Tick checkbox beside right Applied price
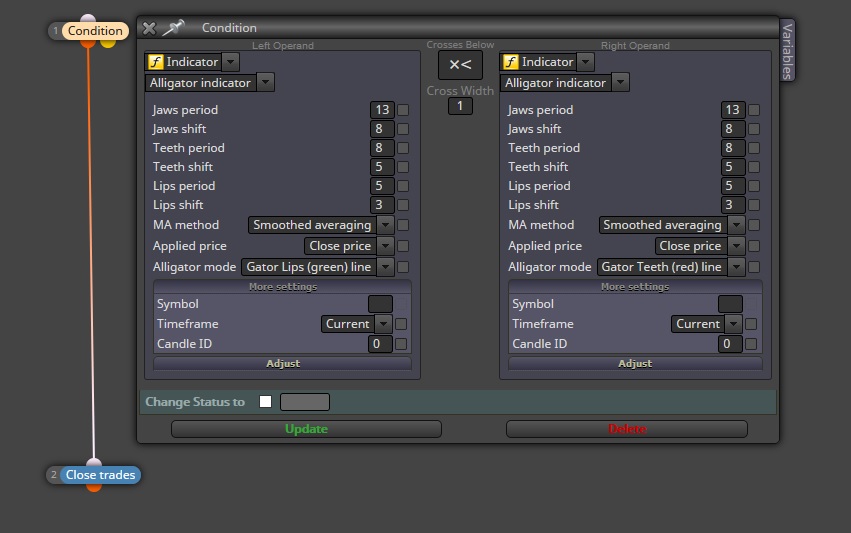 [754, 246]
